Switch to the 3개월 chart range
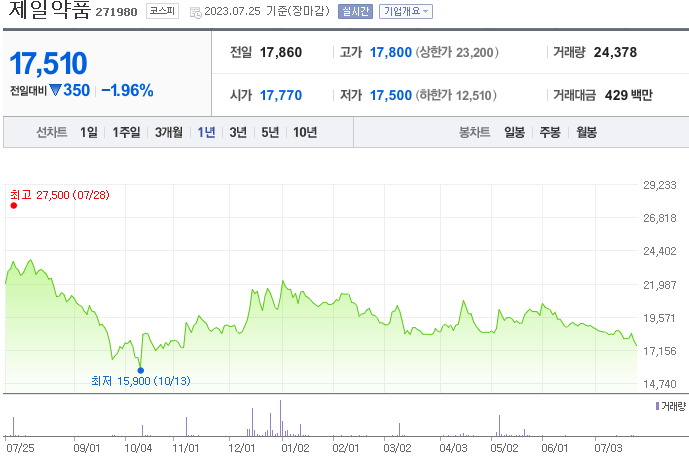The width and height of the screenshot is (689, 466). click(x=168, y=132)
